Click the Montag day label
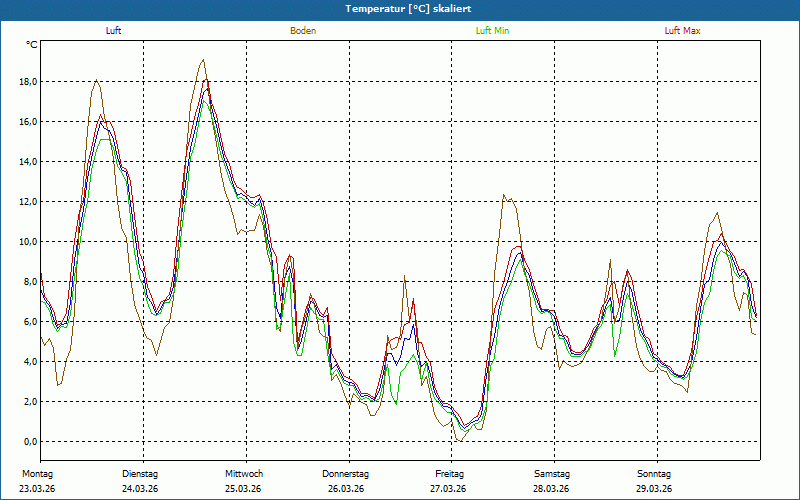Screen dimensions: 800x500 (37, 473)
